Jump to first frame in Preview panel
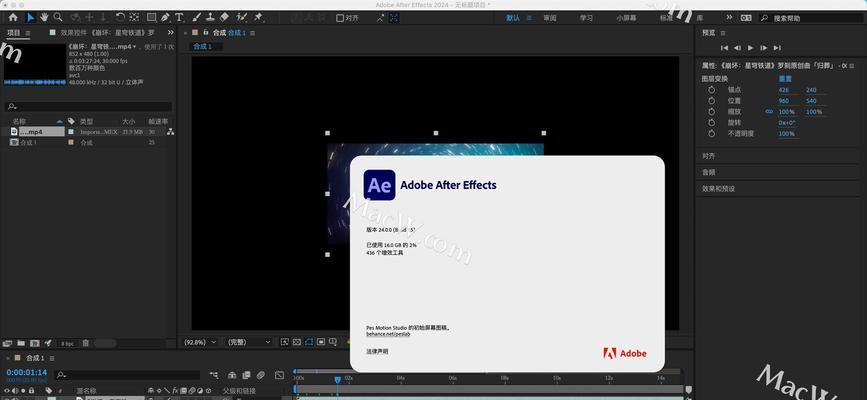 724,48
